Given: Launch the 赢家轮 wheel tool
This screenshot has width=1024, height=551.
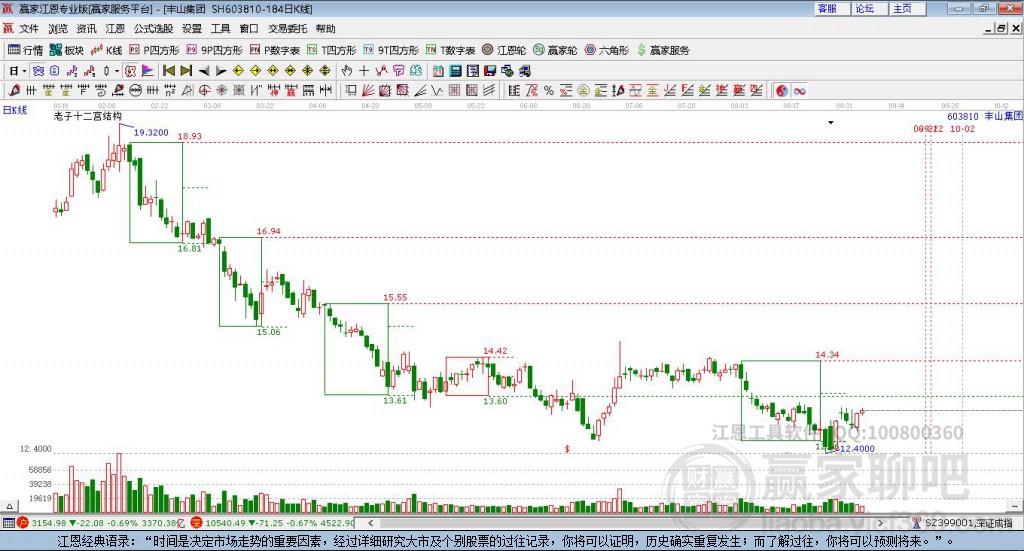Looking at the screenshot, I should click(x=555, y=50).
